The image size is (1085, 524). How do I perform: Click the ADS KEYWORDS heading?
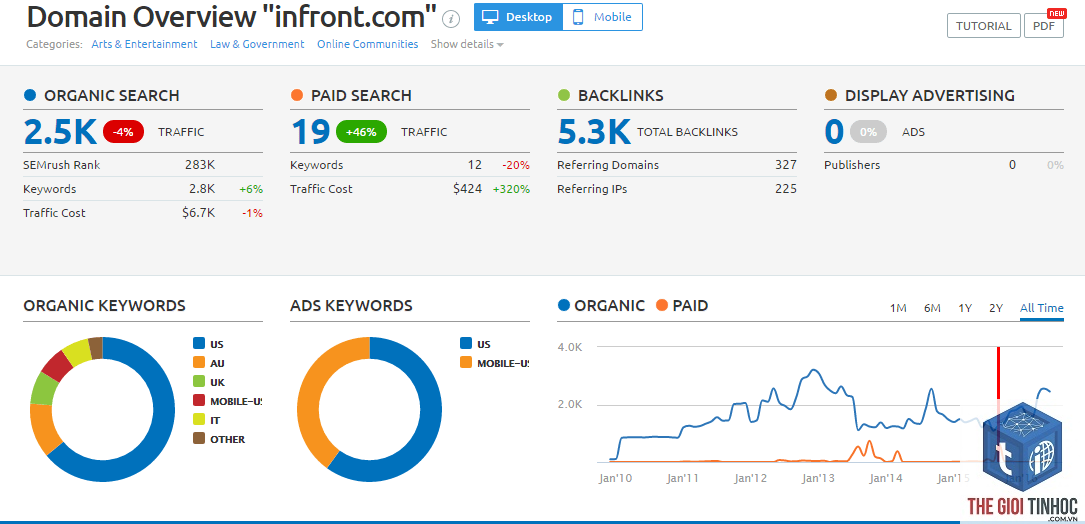coord(352,305)
